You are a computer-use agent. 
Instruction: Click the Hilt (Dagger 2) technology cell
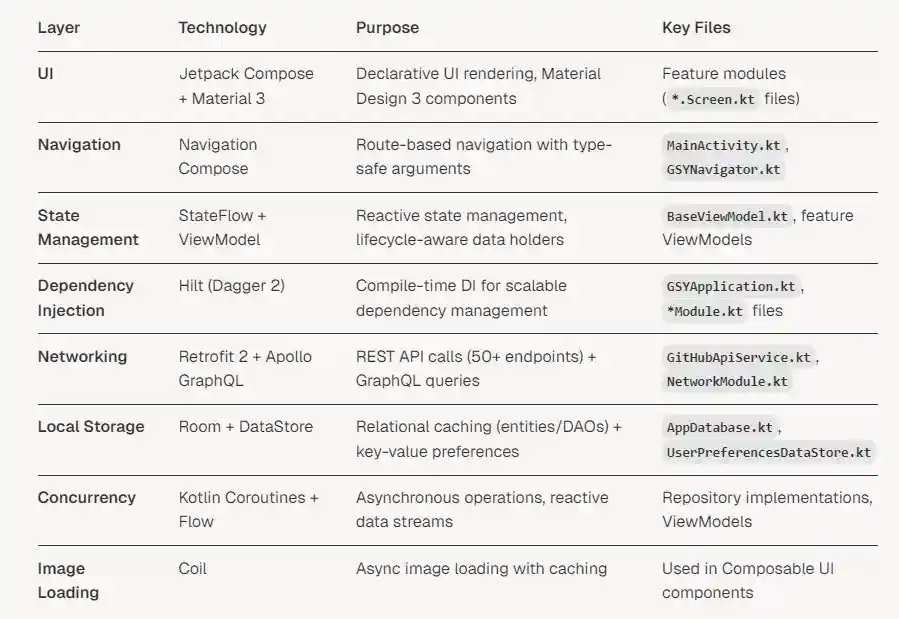pos(231,286)
